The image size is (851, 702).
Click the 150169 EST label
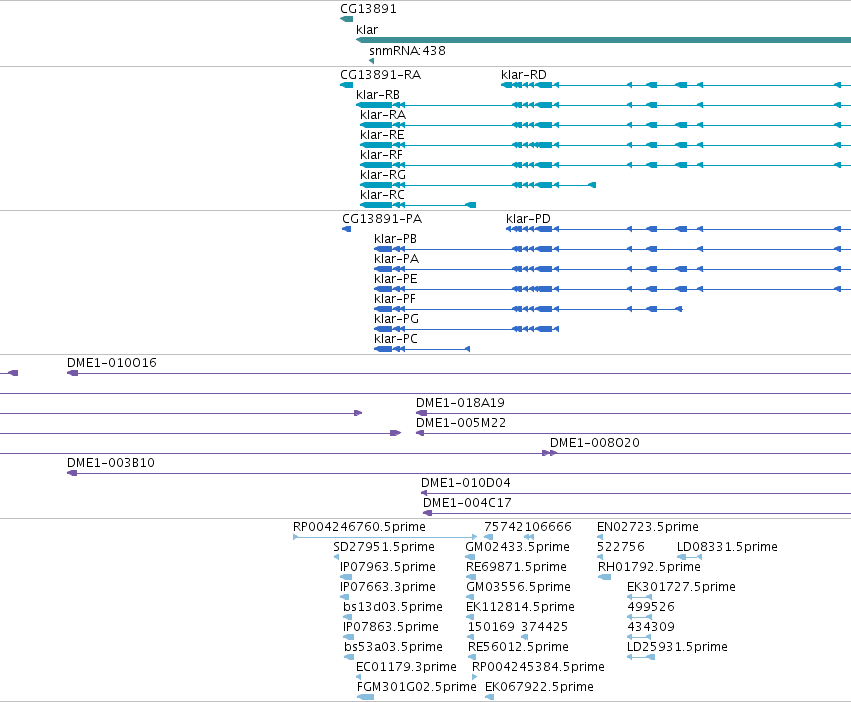click(491, 627)
